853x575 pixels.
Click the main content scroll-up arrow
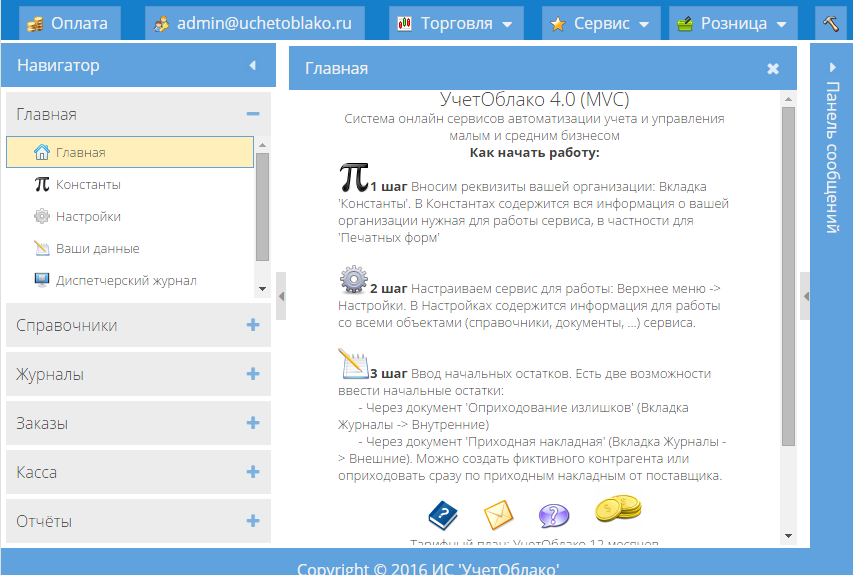point(788,99)
